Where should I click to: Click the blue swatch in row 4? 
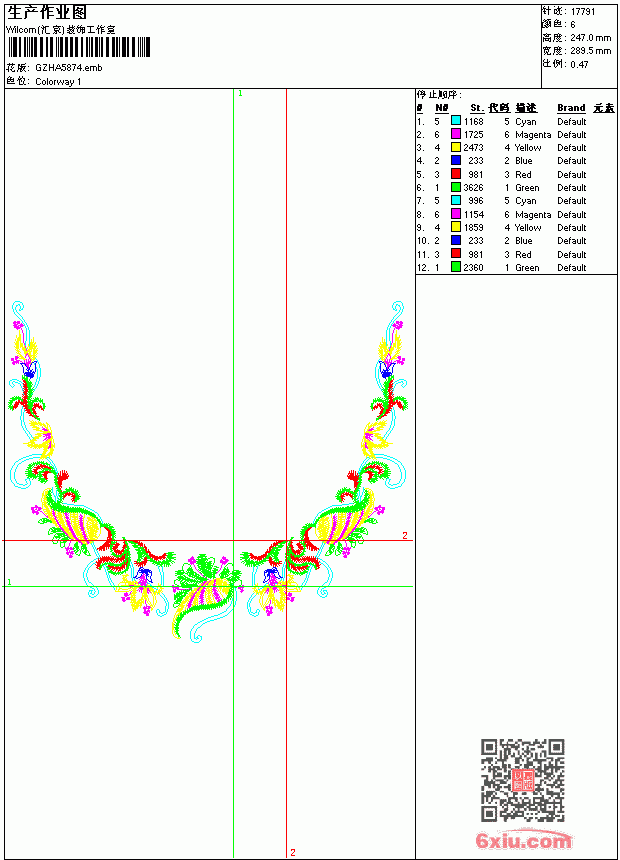point(455,160)
